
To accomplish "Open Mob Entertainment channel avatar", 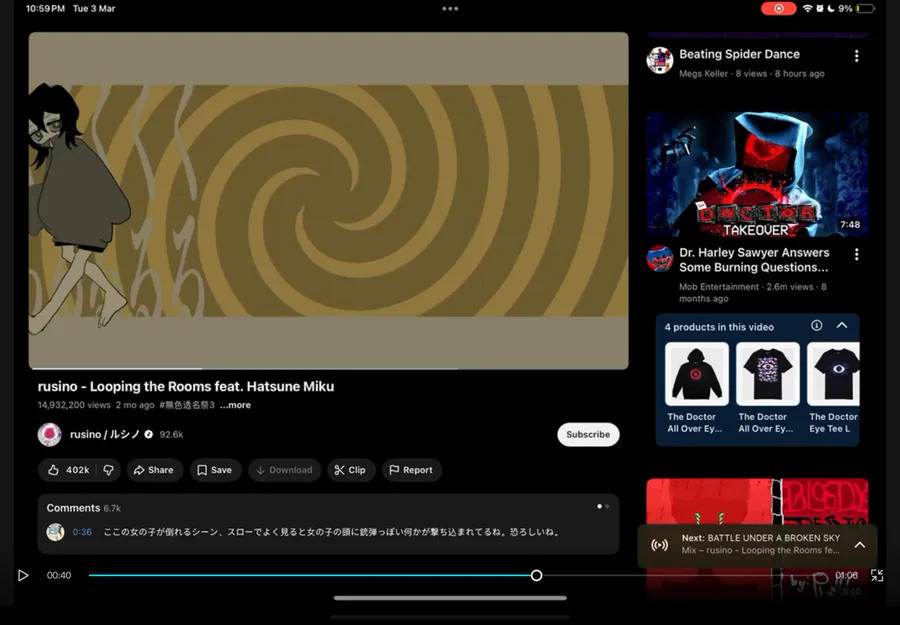I will (660, 259).
